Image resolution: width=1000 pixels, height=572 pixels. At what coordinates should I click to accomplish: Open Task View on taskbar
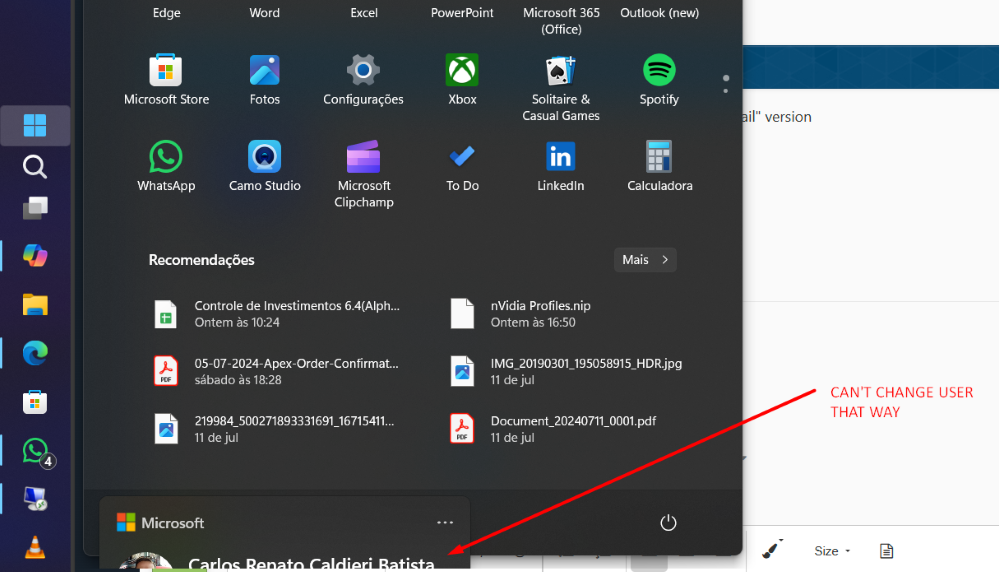(35, 208)
